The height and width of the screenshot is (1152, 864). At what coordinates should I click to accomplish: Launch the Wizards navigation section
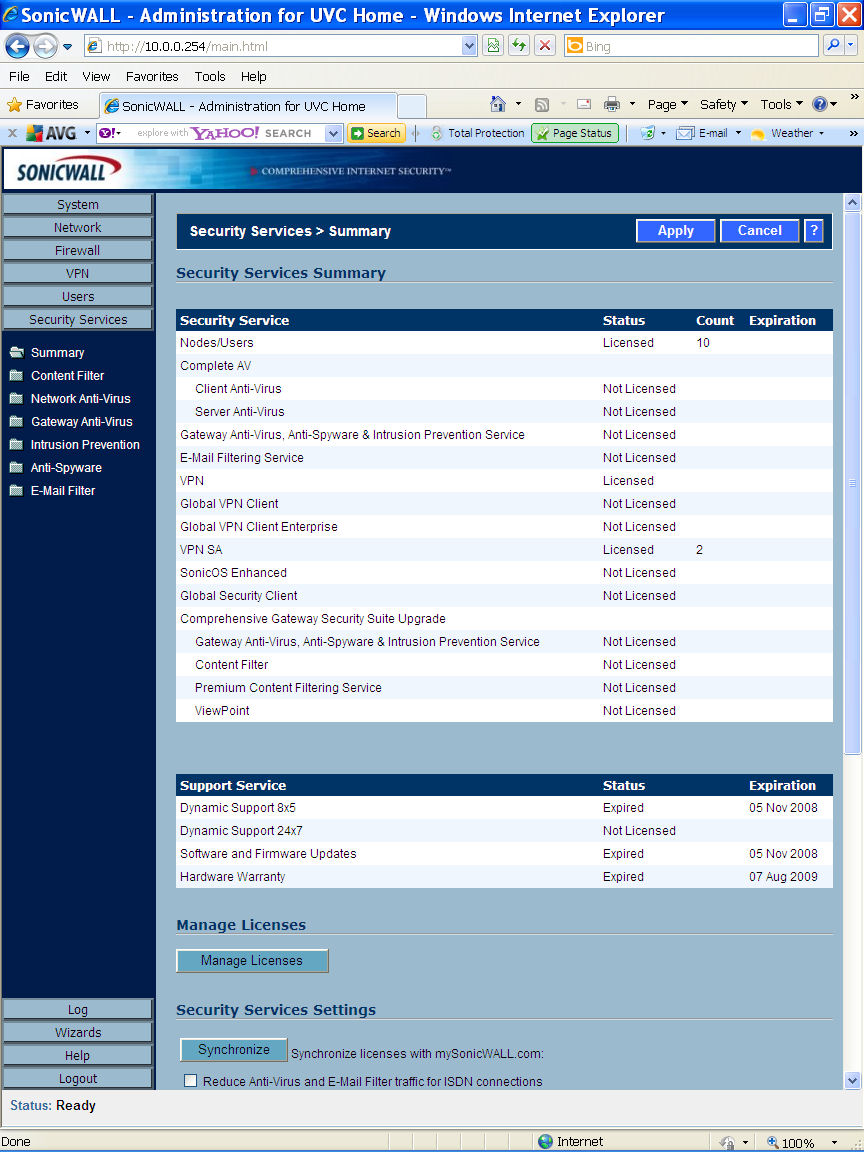[77, 1033]
